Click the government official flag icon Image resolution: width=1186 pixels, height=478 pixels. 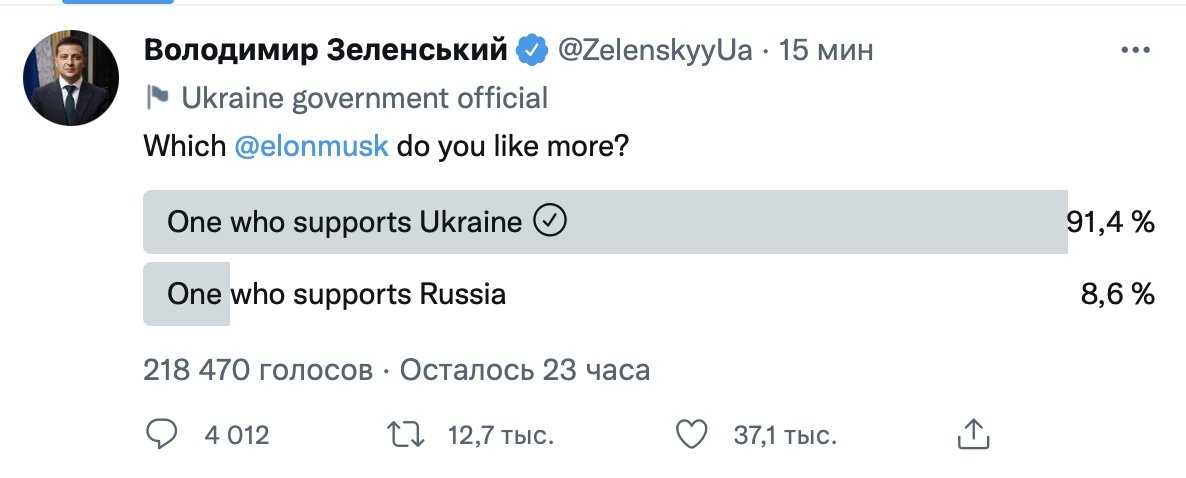tap(157, 97)
